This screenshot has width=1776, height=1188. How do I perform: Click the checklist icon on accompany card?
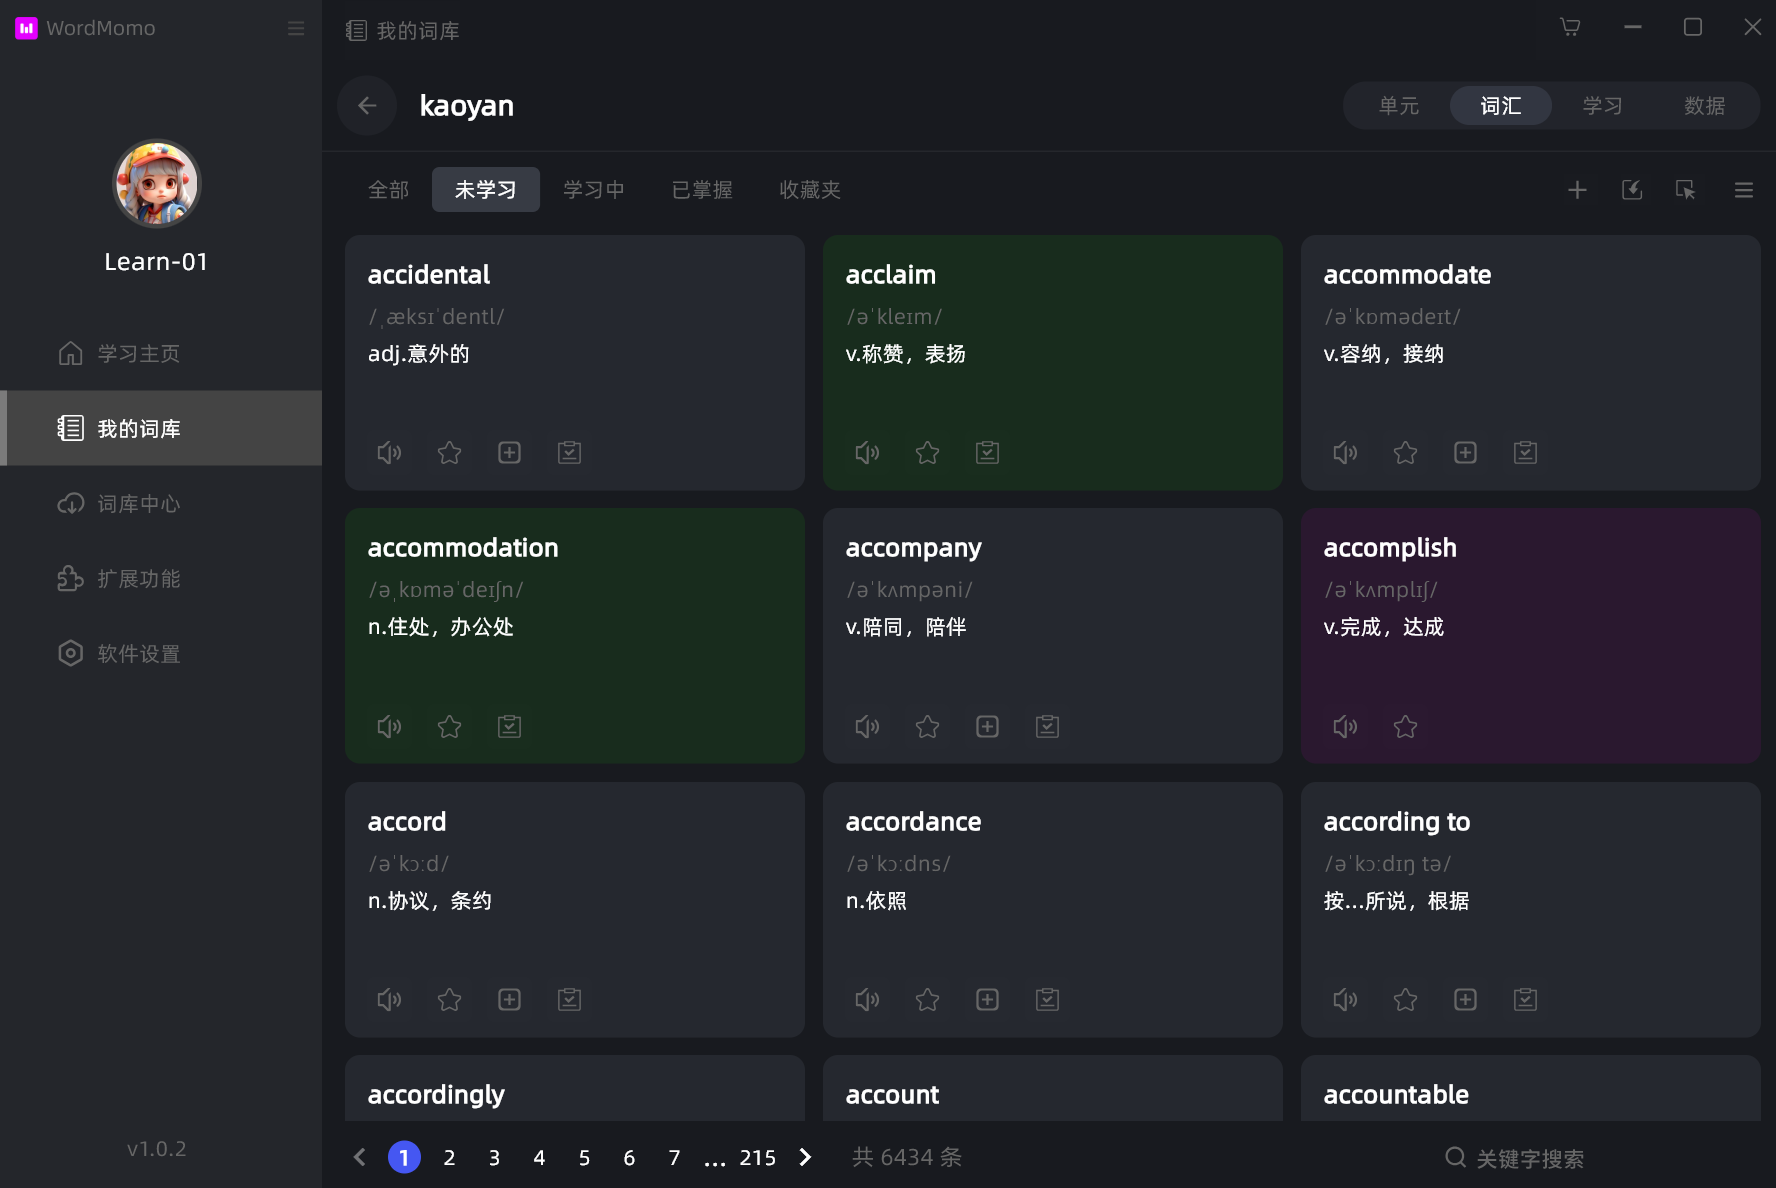click(1047, 727)
